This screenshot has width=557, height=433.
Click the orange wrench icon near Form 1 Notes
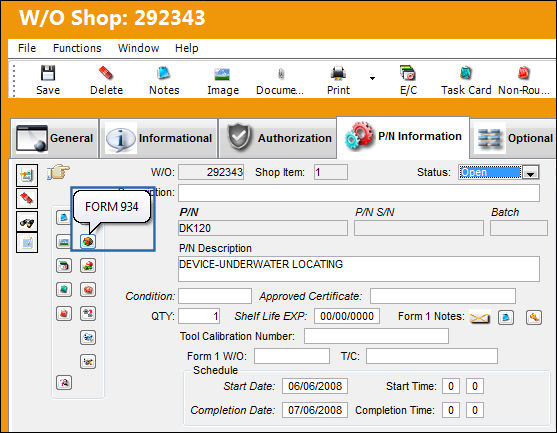(534, 317)
